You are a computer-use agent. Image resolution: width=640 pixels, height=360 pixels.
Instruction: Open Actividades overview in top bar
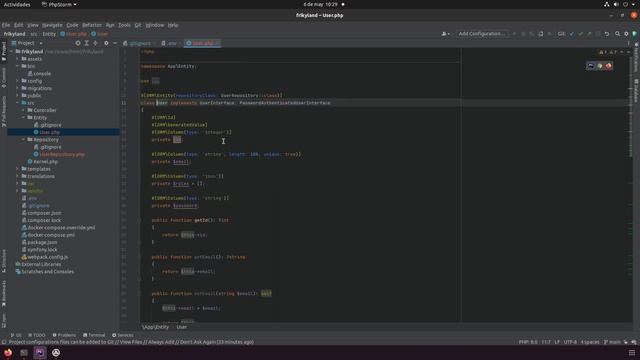(17, 4)
